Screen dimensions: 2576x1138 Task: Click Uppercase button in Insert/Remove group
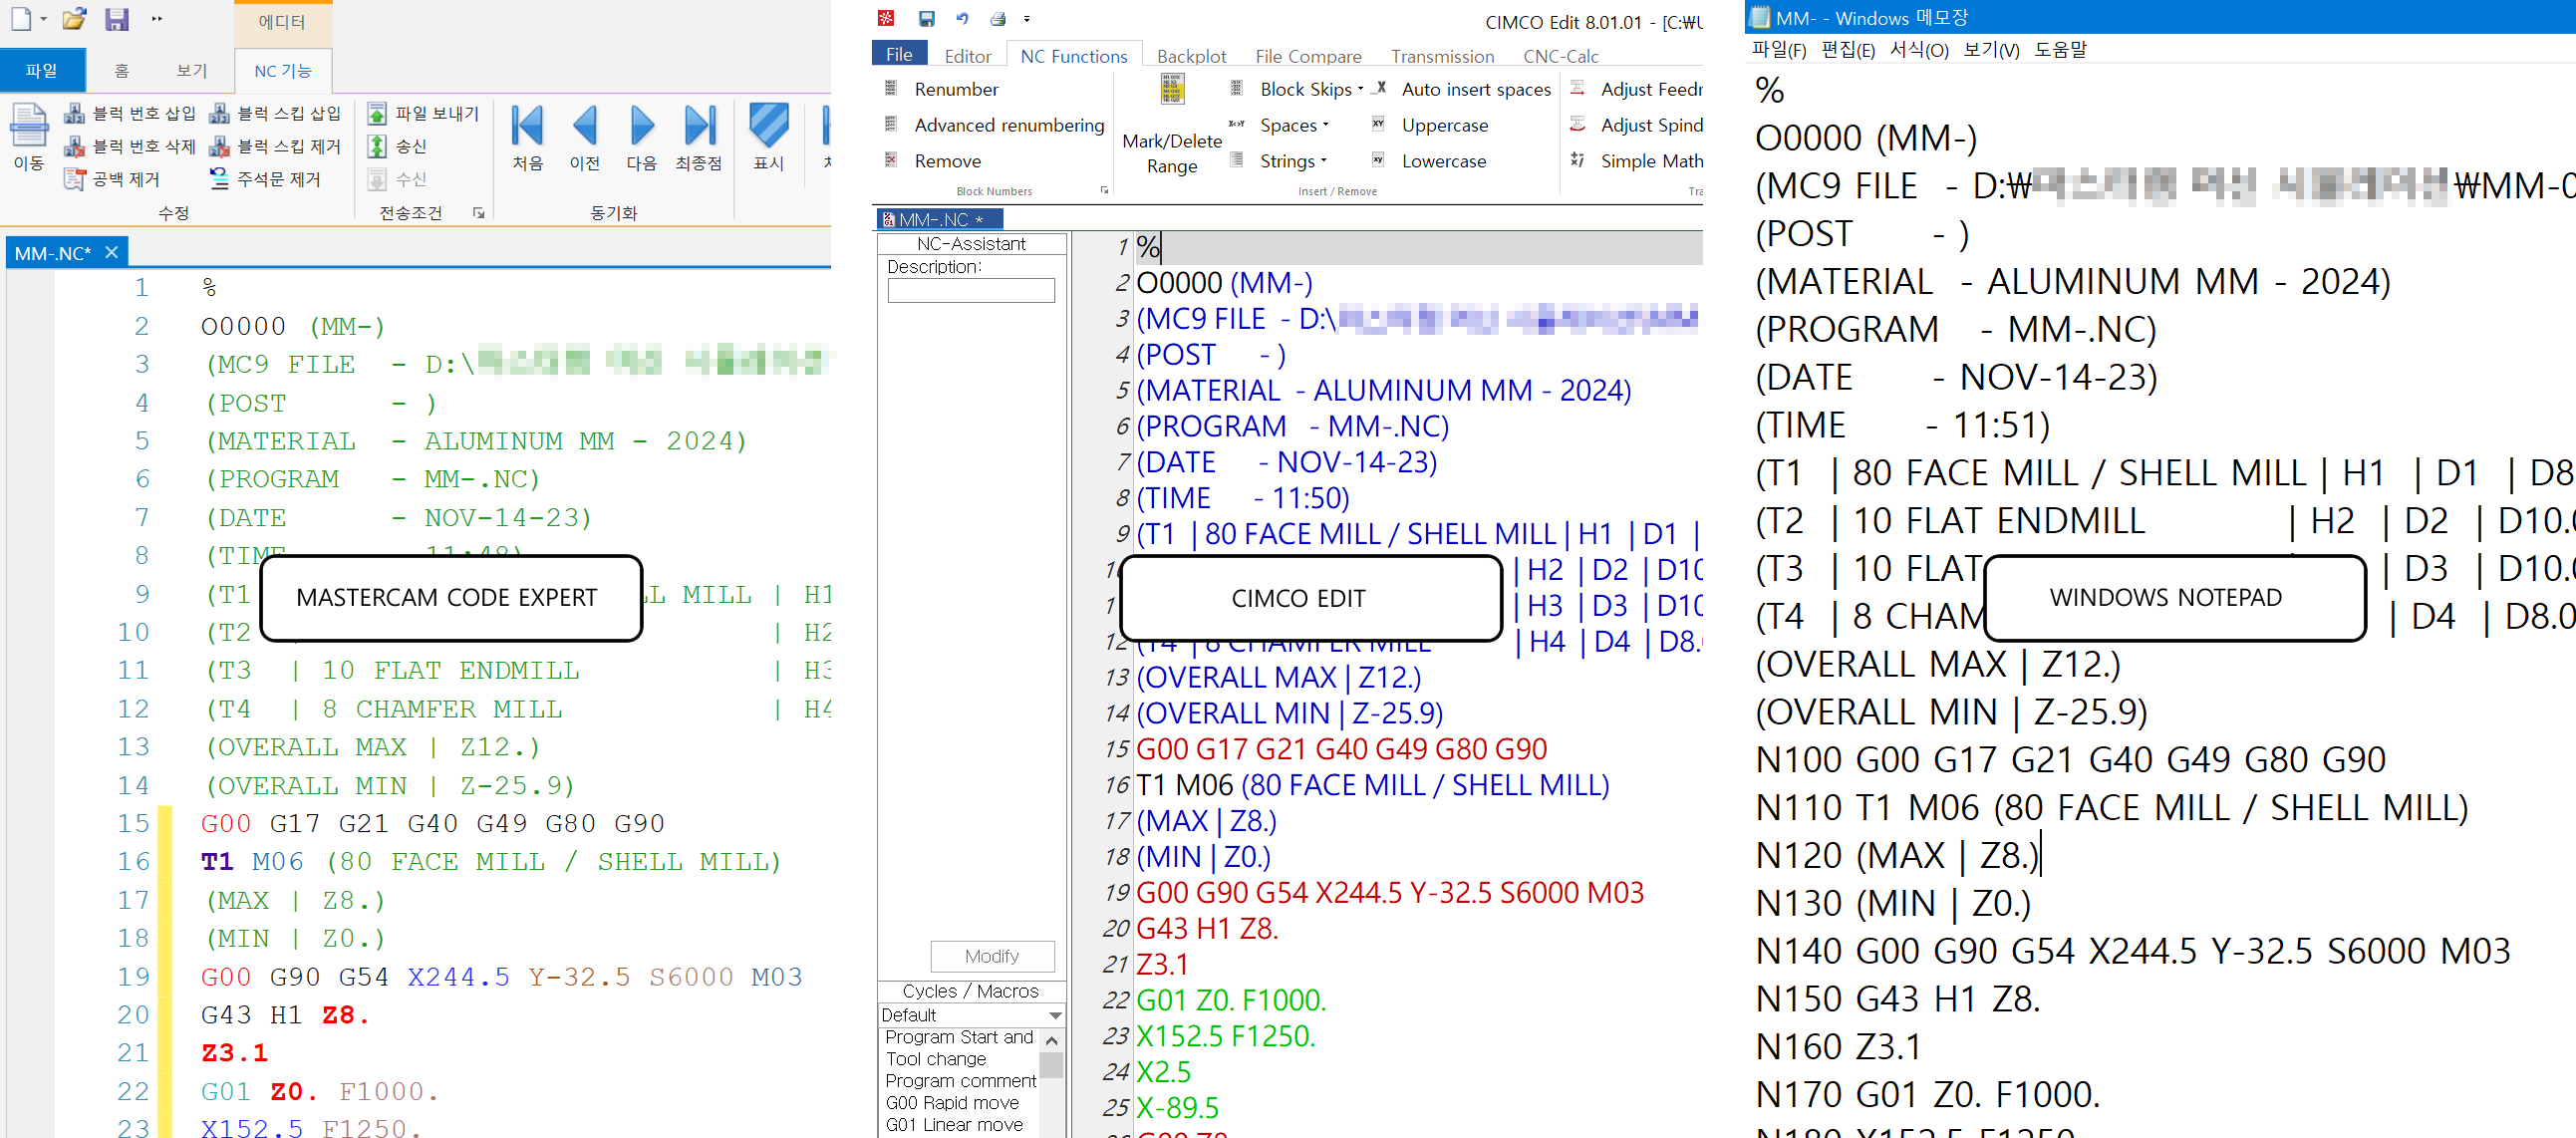click(x=1444, y=125)
